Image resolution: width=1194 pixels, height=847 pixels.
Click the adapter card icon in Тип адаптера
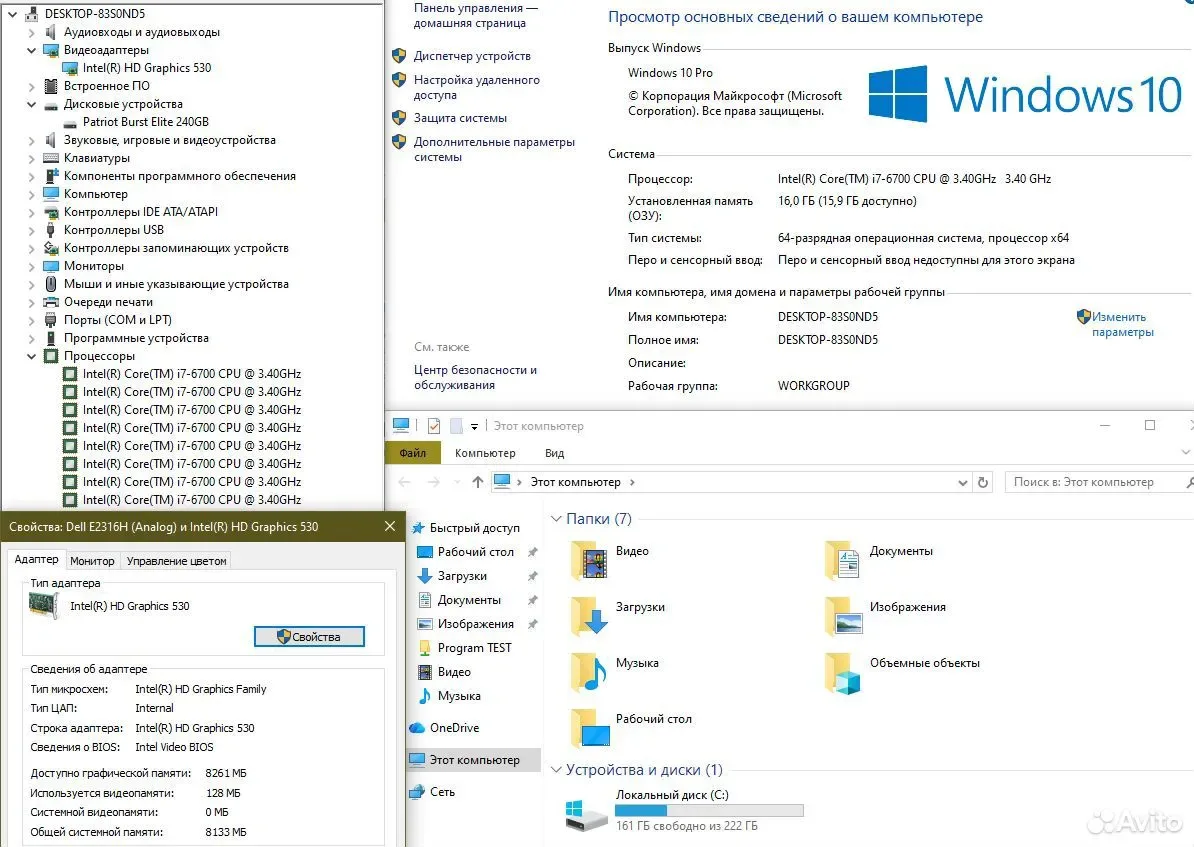coord(43,605)
